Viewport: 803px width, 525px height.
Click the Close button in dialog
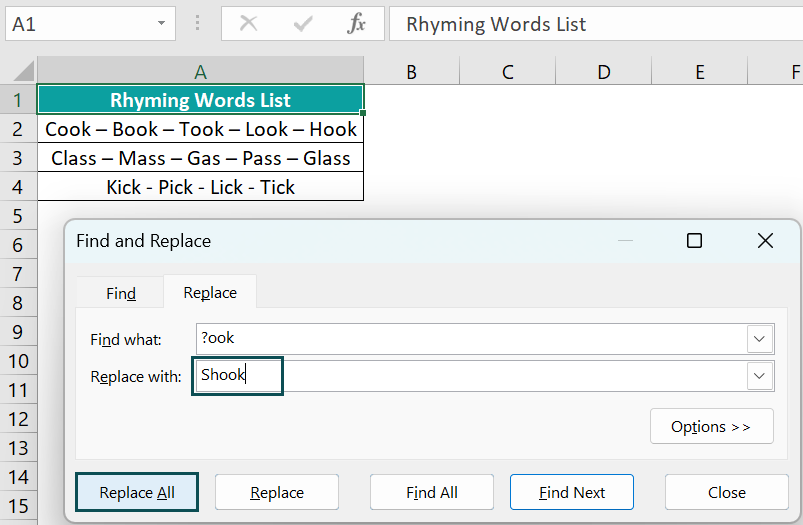[727, 492]
